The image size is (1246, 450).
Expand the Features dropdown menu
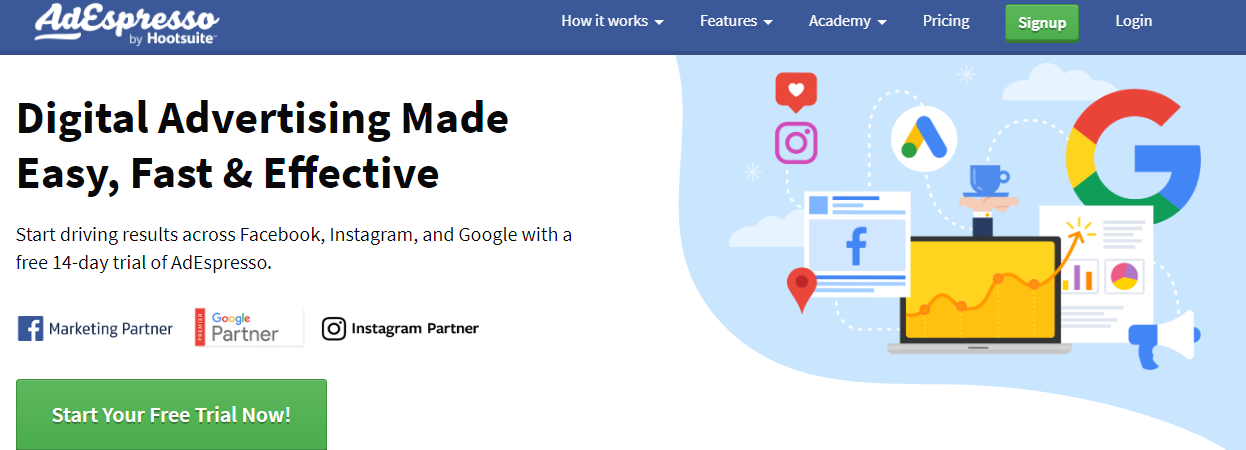[x=736, y=21]
